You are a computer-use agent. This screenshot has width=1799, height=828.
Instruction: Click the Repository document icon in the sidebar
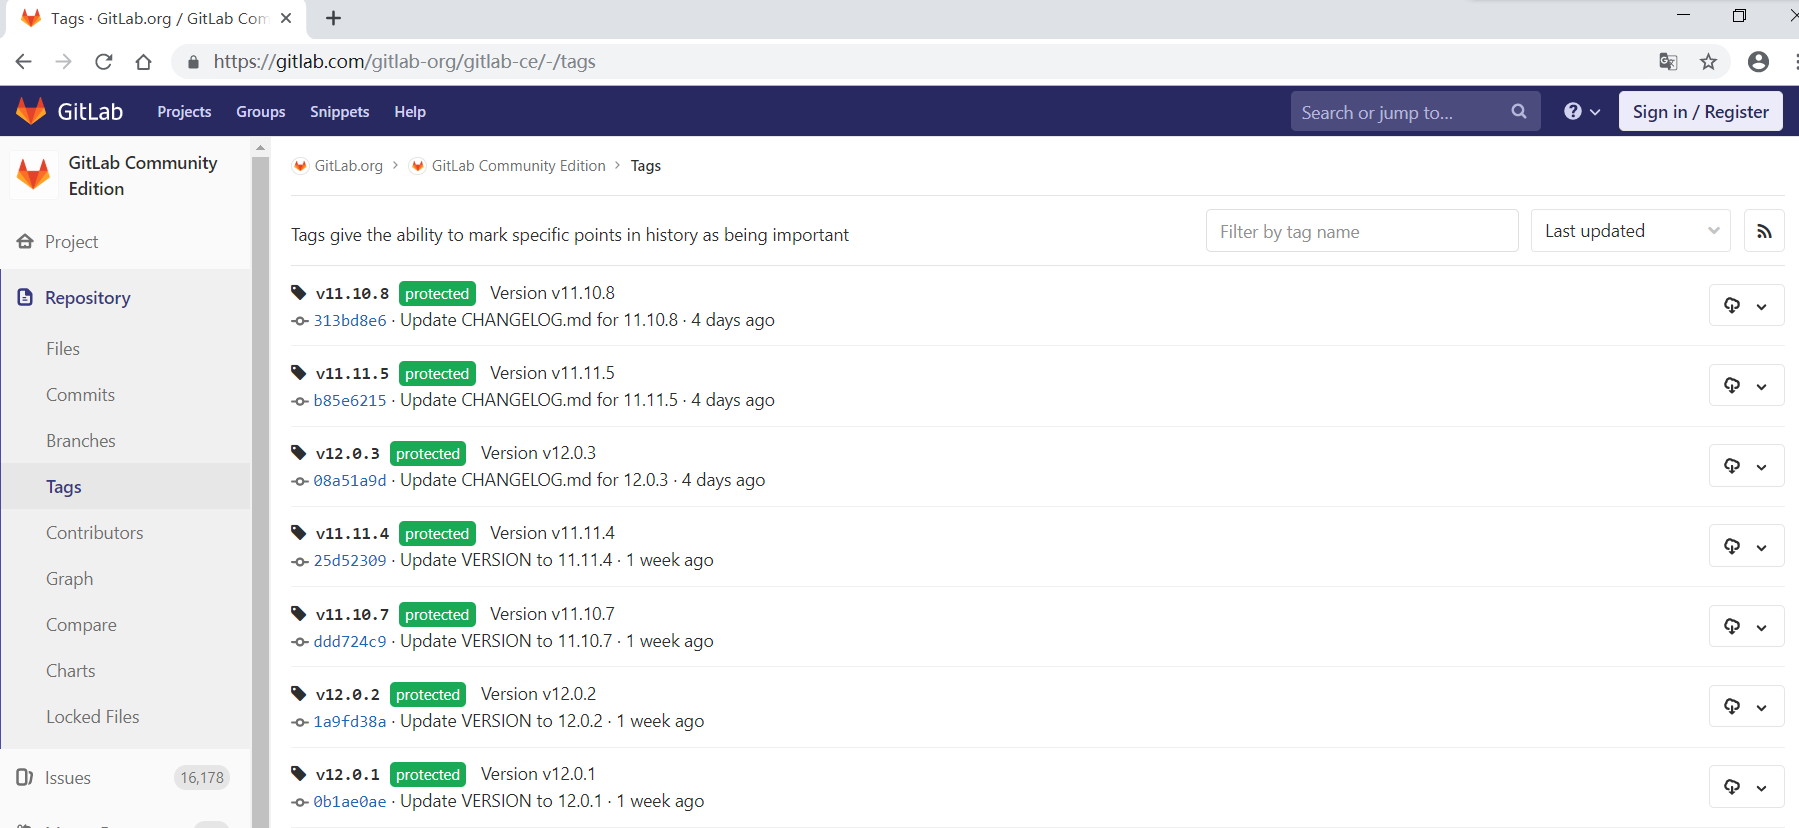tap(26, 297)
